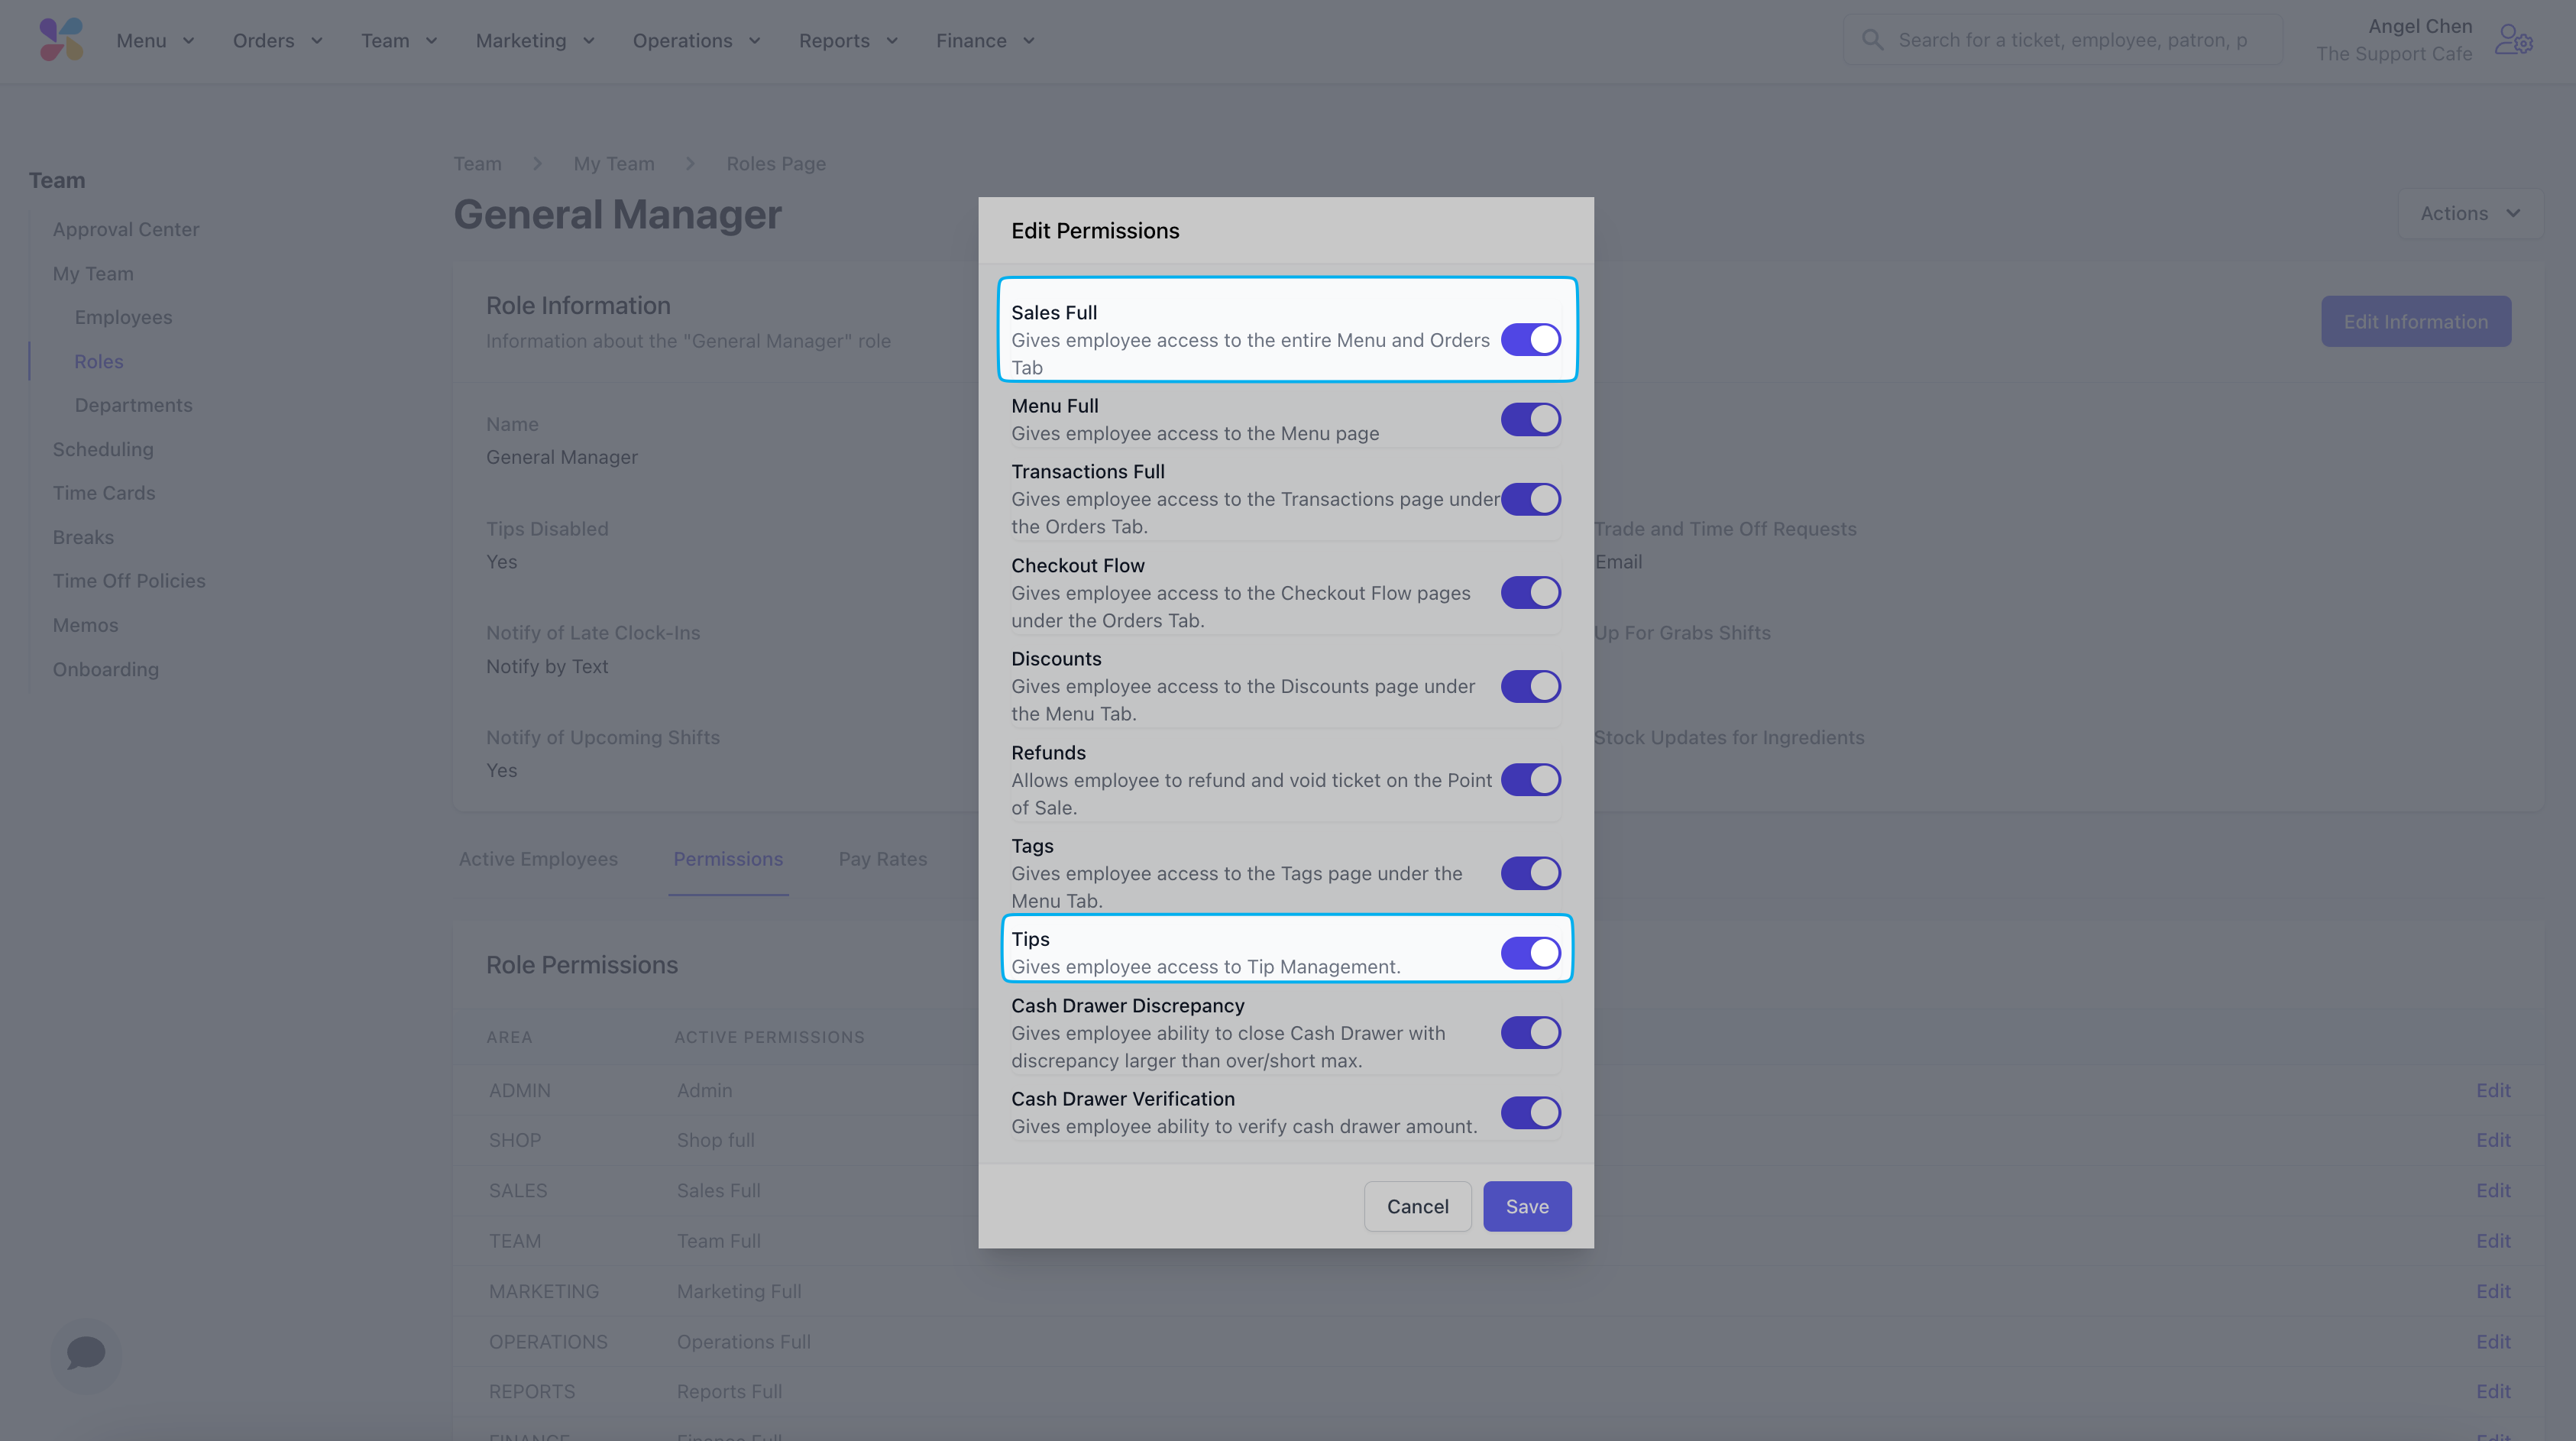Viewport: 2576px width, 1441px height.
Task: Open the Active Employees tab
Action: pyautogui.click(x=538, y=859)
